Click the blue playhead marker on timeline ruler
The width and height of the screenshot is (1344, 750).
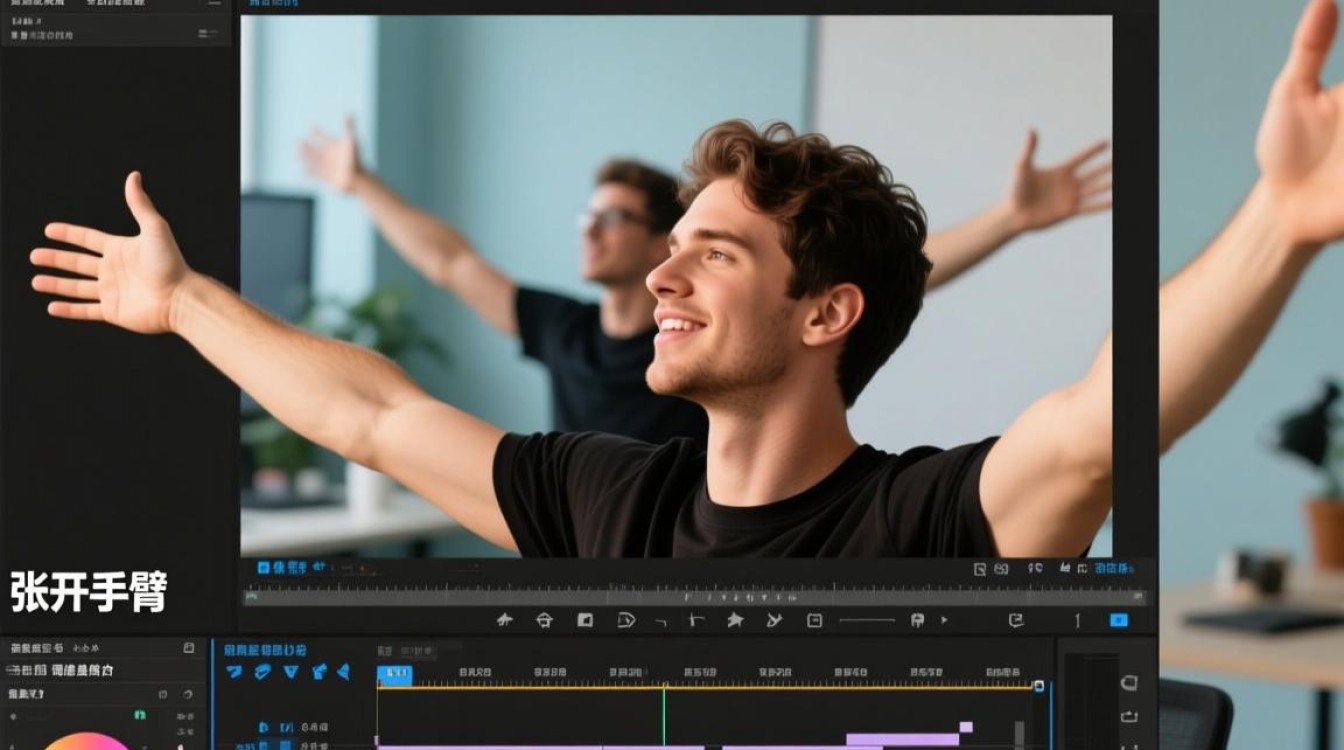pos(394,675)
